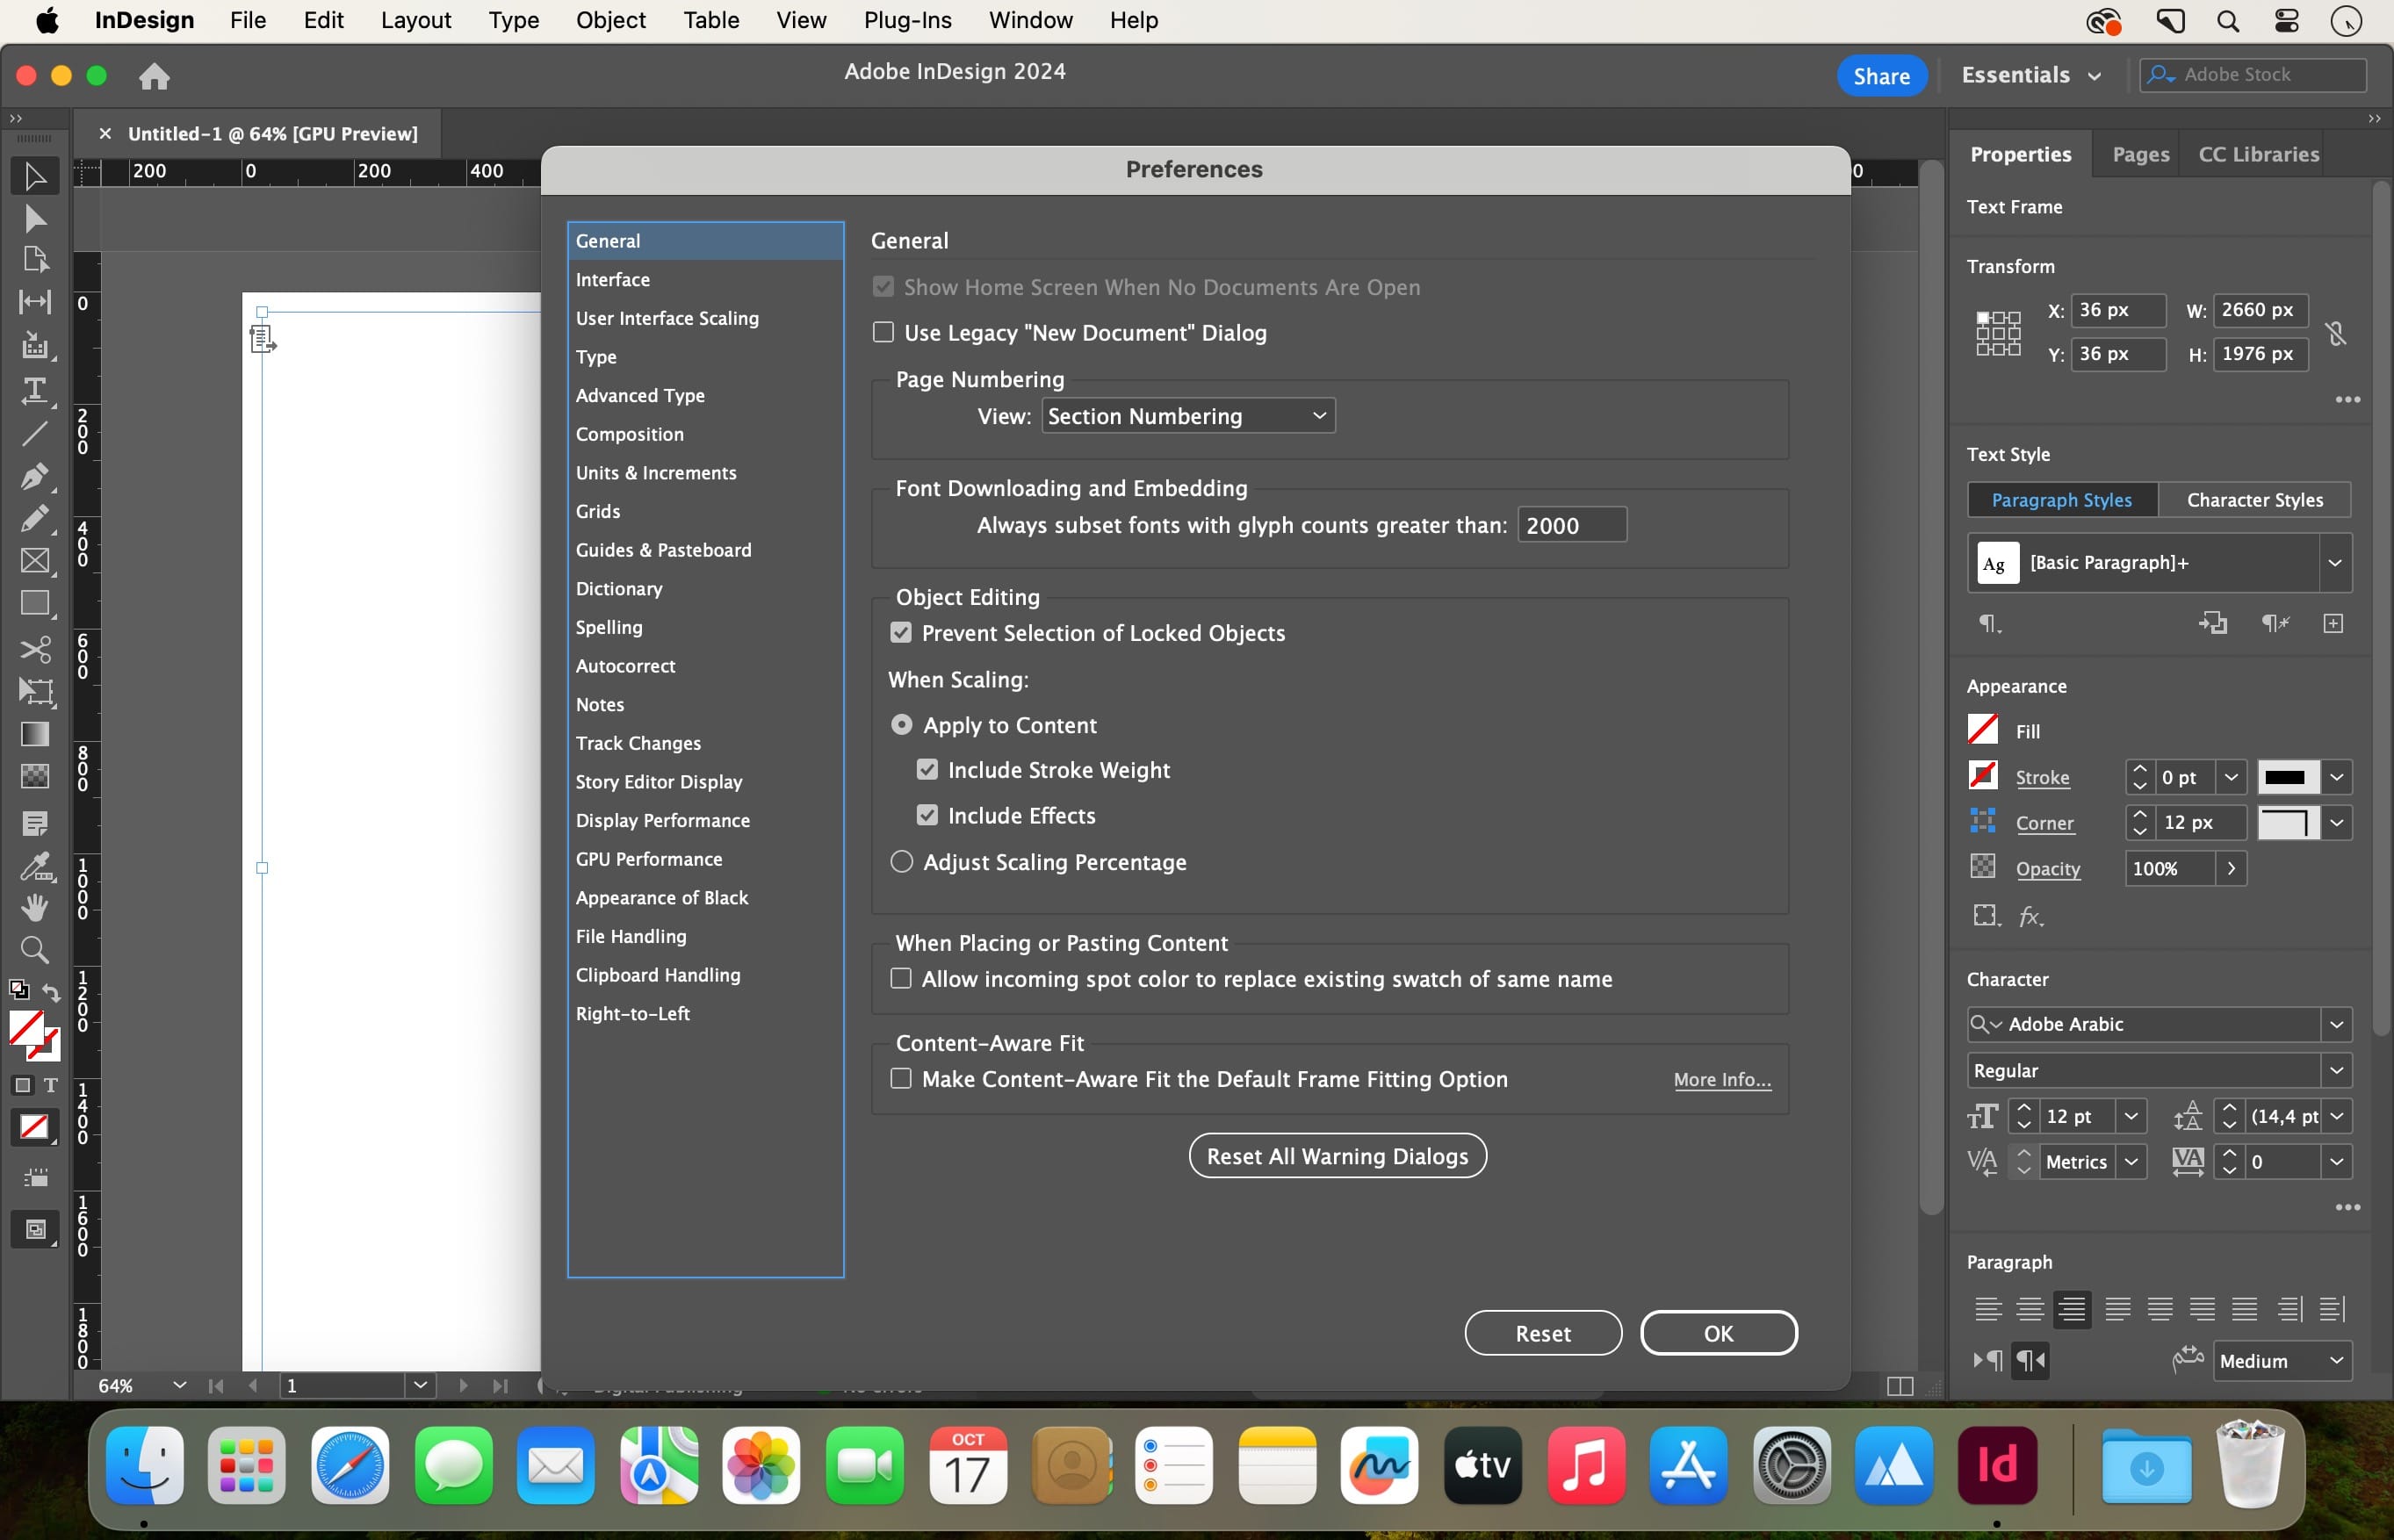Screen dimensions: 2394x1540
Task: Select the Selection tool in toolbar
Action: pyautogui.click(x=35, y=176)
